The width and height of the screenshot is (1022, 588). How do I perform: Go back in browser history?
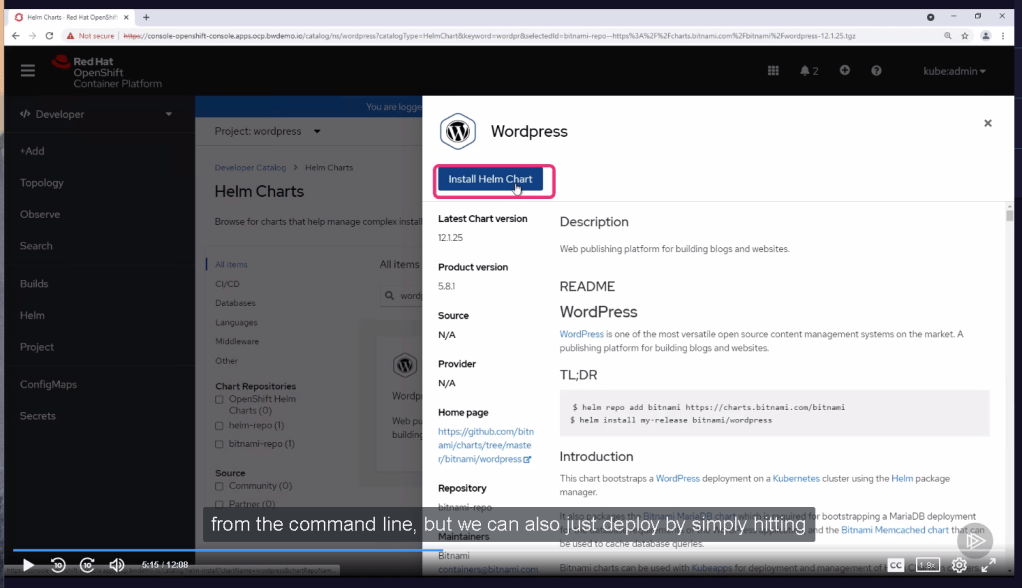coord(16,36)
